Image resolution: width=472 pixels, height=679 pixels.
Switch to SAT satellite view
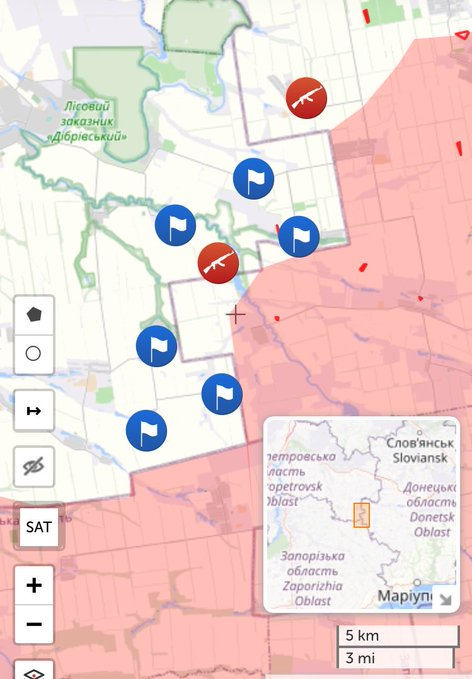(39, 527)
